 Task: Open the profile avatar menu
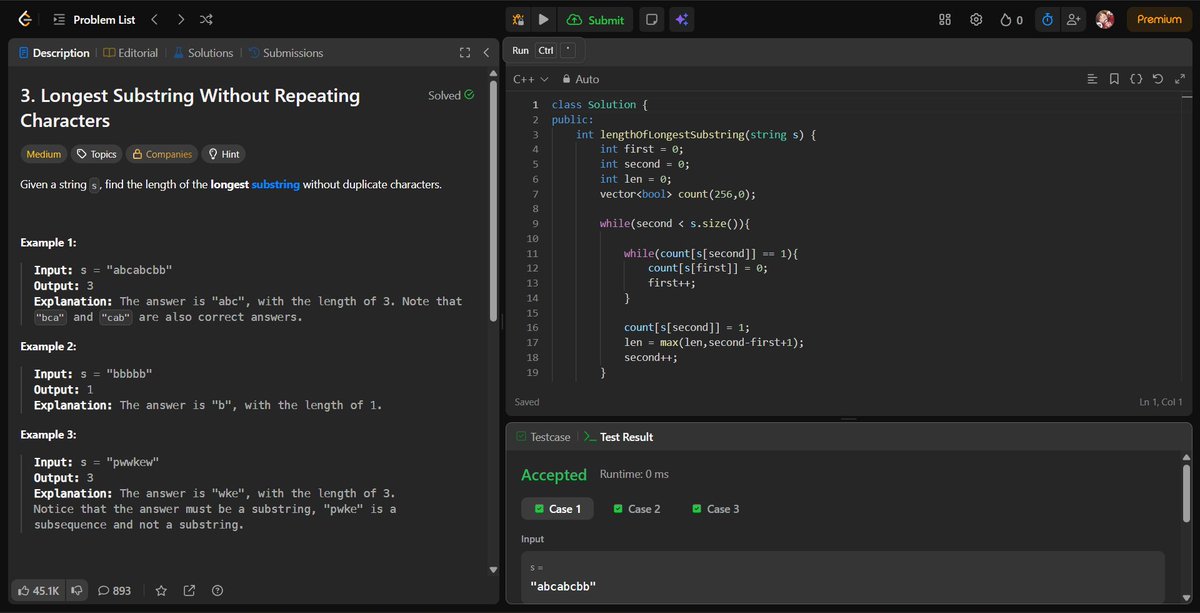point(1104,19)
